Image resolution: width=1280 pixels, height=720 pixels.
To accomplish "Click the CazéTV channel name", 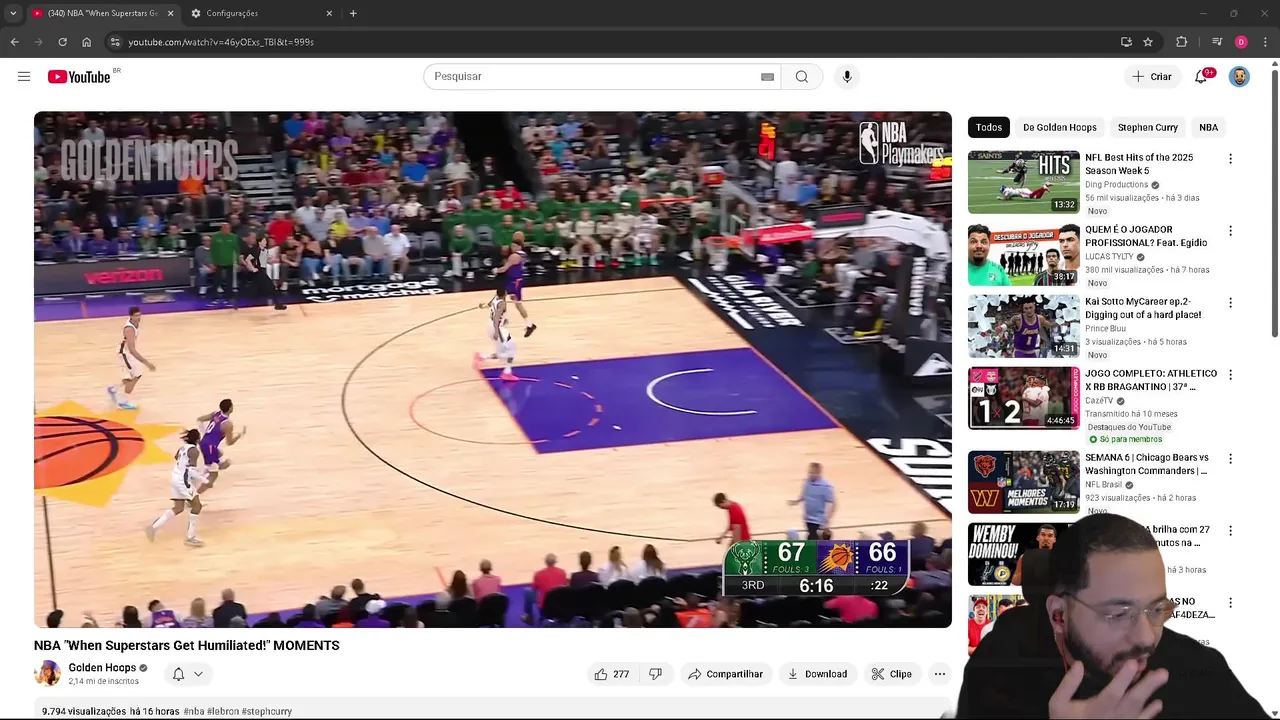I will point(1099,401).
